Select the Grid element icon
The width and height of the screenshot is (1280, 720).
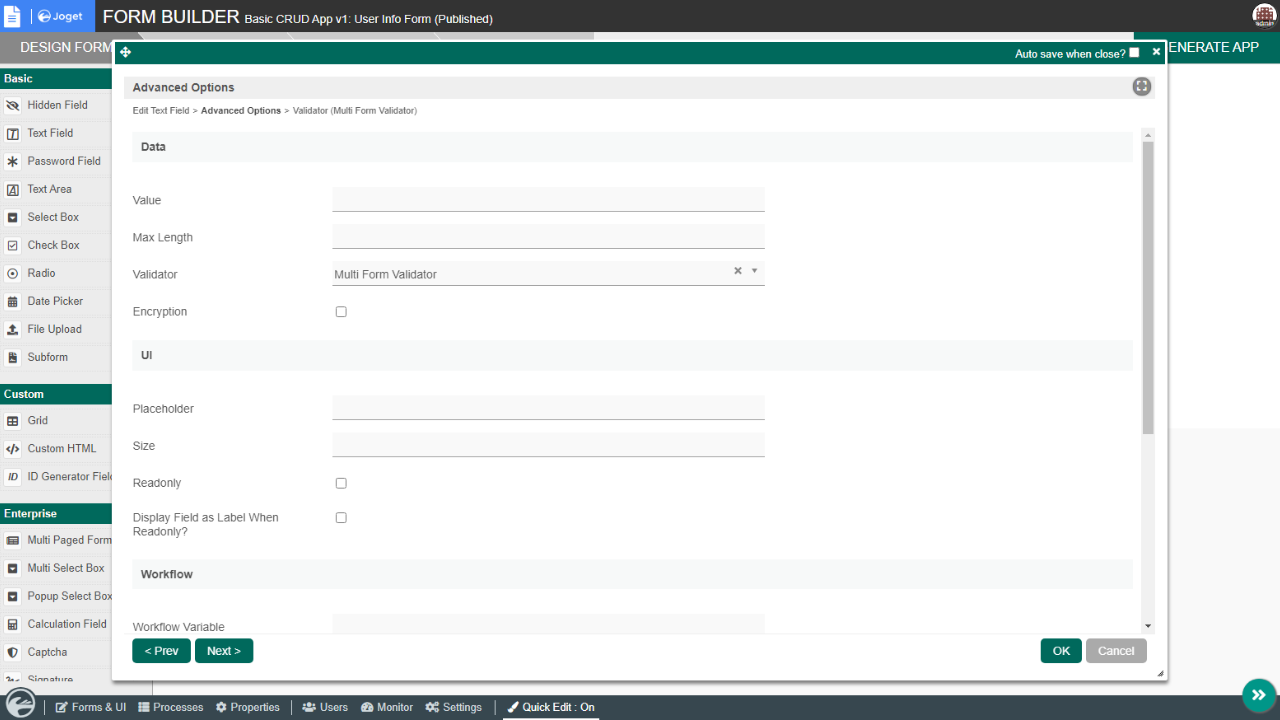(x=13, y=421)
